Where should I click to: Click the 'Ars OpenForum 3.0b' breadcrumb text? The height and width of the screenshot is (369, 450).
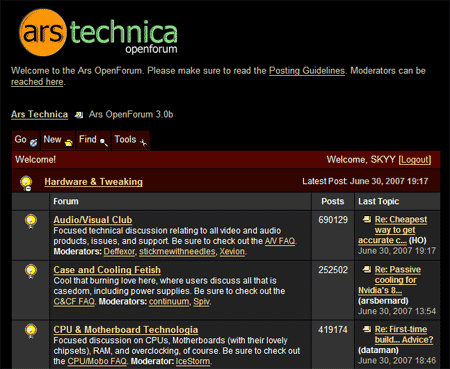pos(131,114)
